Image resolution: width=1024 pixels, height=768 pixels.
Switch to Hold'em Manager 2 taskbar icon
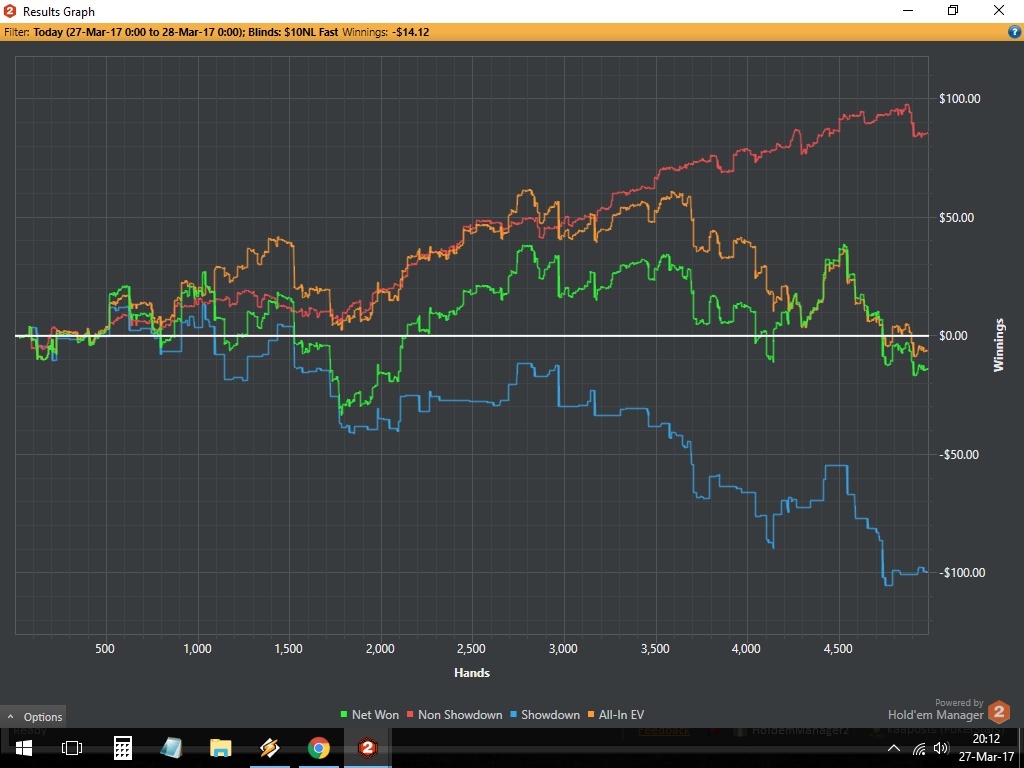368,748
